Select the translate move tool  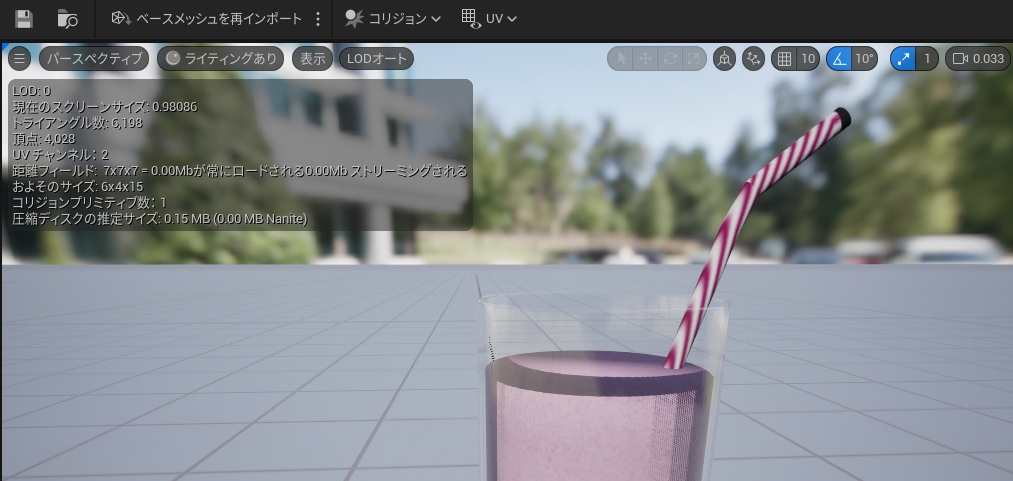(645, 59)
